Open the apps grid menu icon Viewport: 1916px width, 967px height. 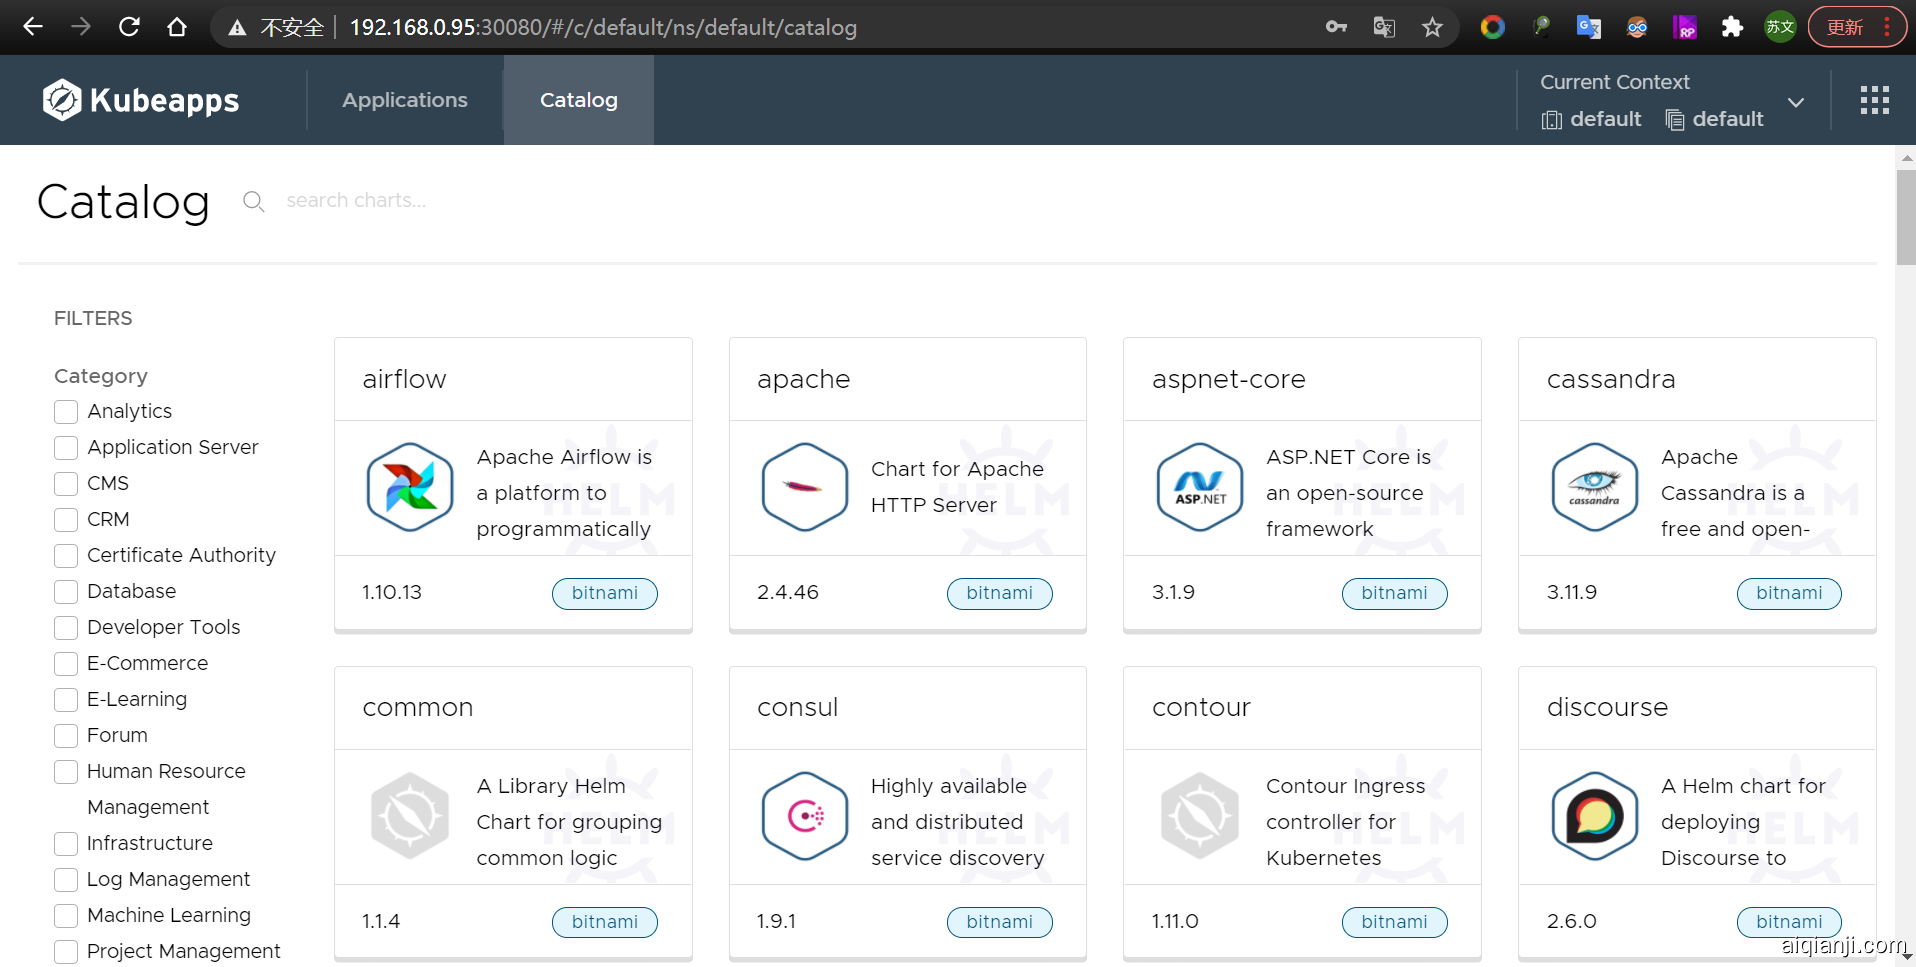click(x=1874, y=100)
